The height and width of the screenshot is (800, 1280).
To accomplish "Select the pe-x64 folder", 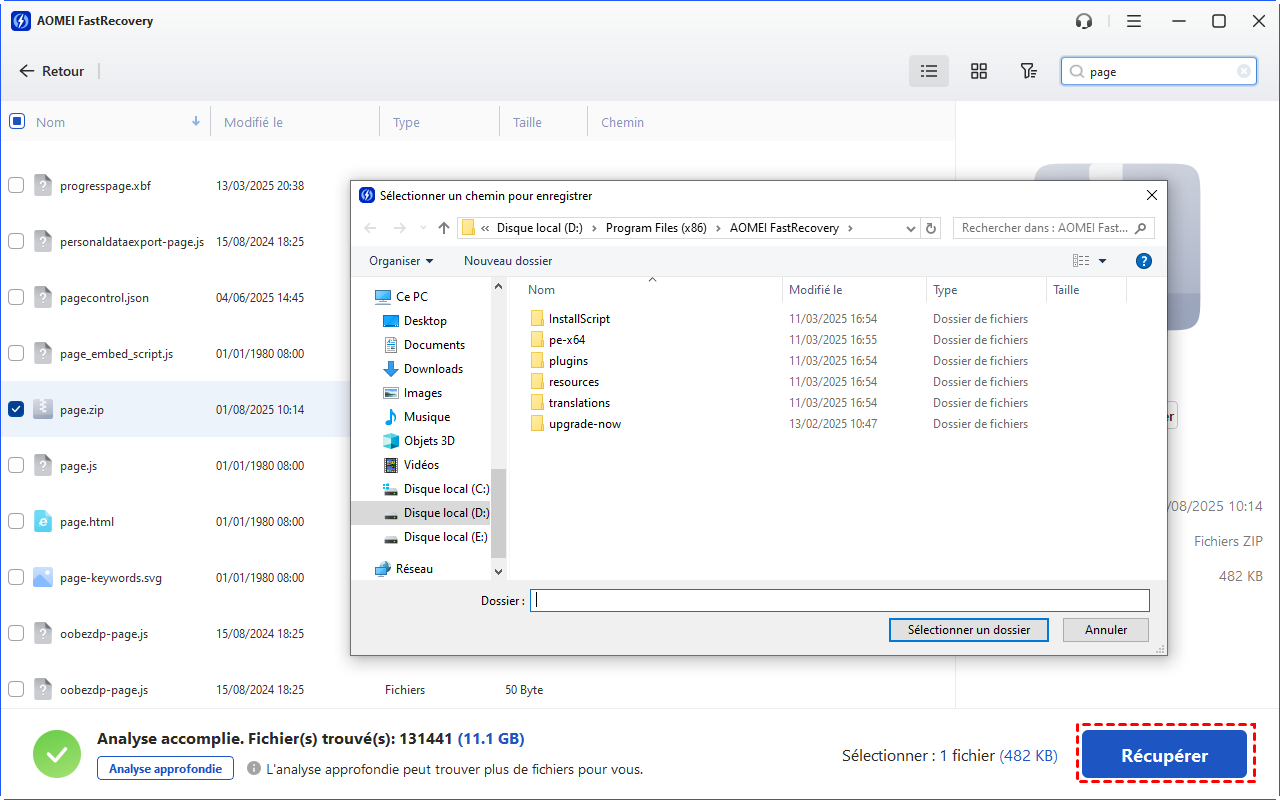I will (x=567, y=340).
